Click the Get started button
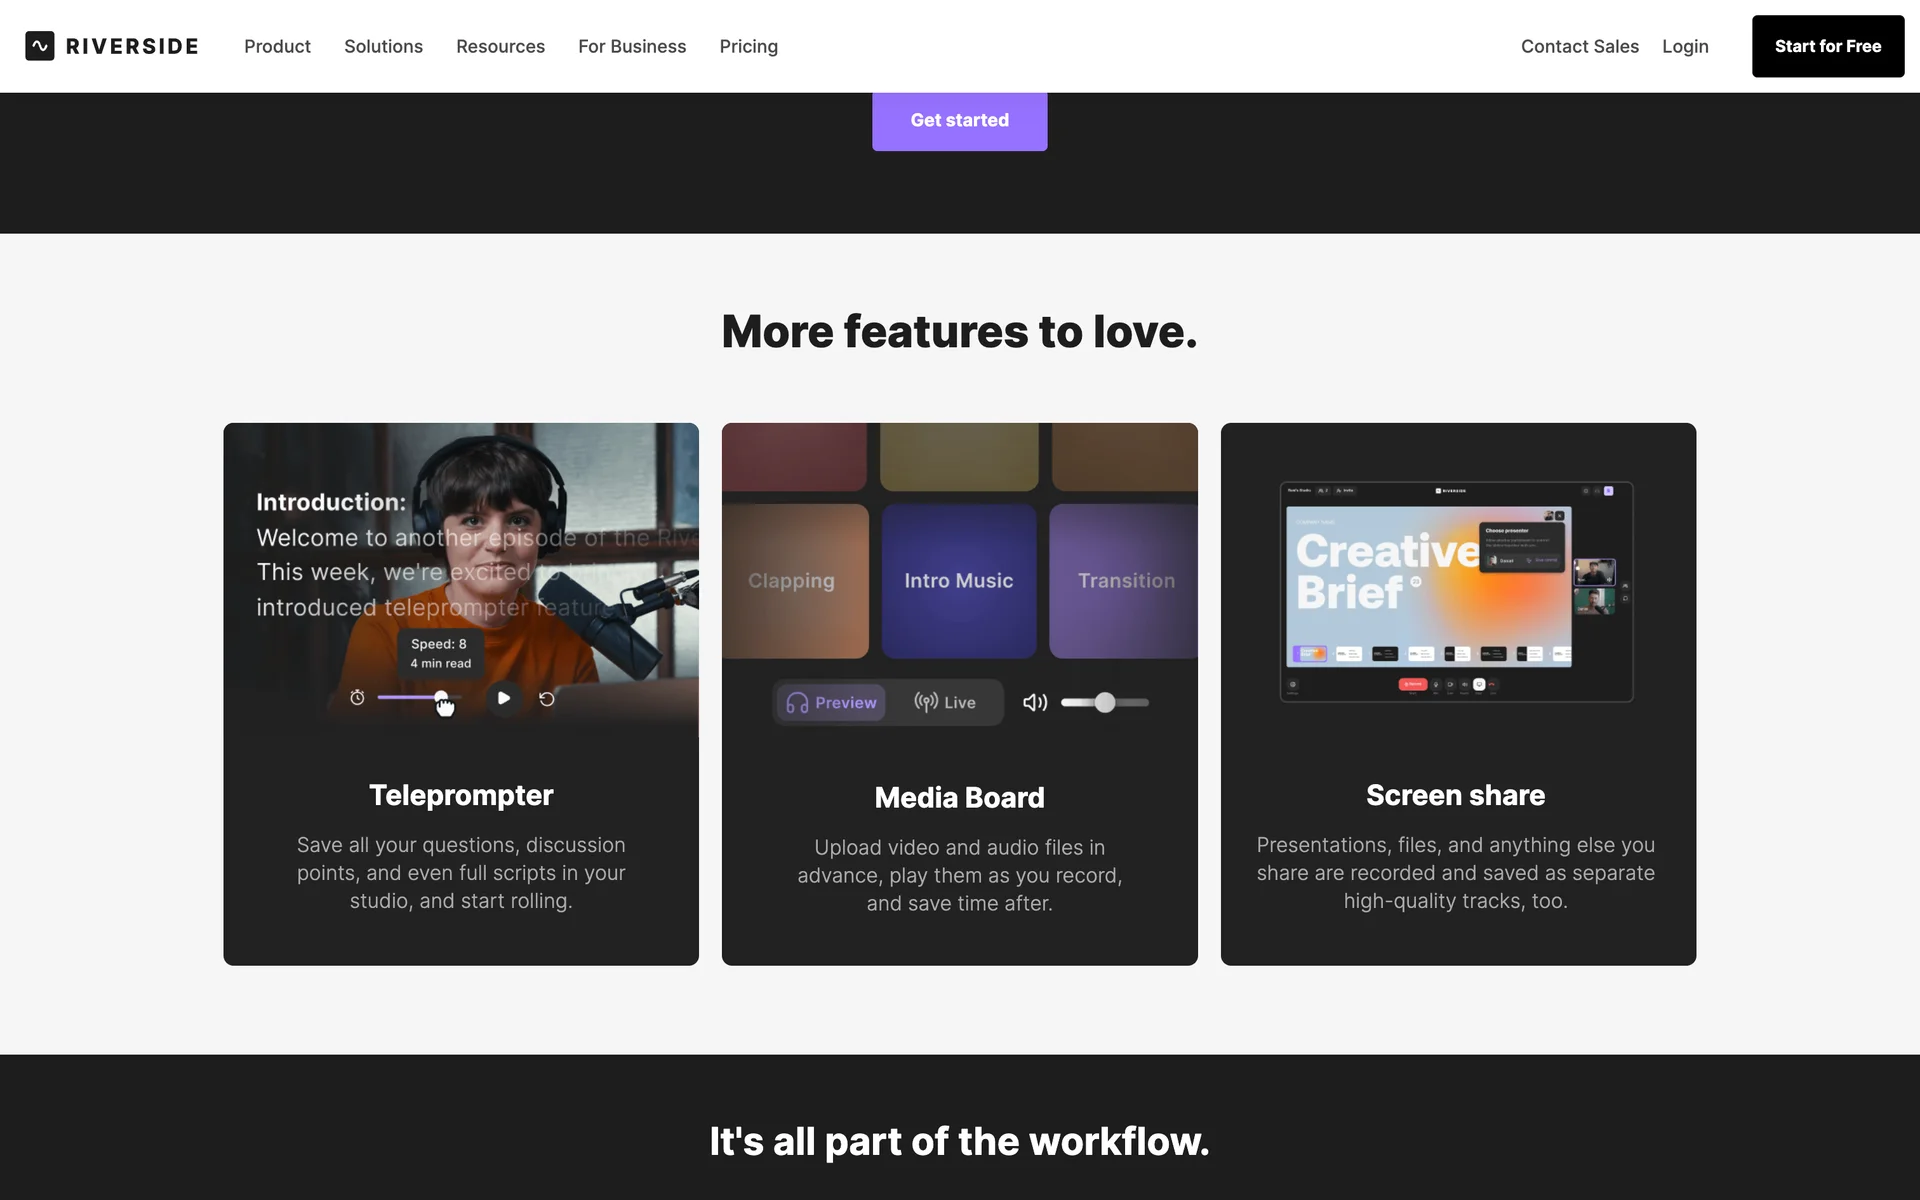Screen dimensions: 1920x1200 (959, 120)
